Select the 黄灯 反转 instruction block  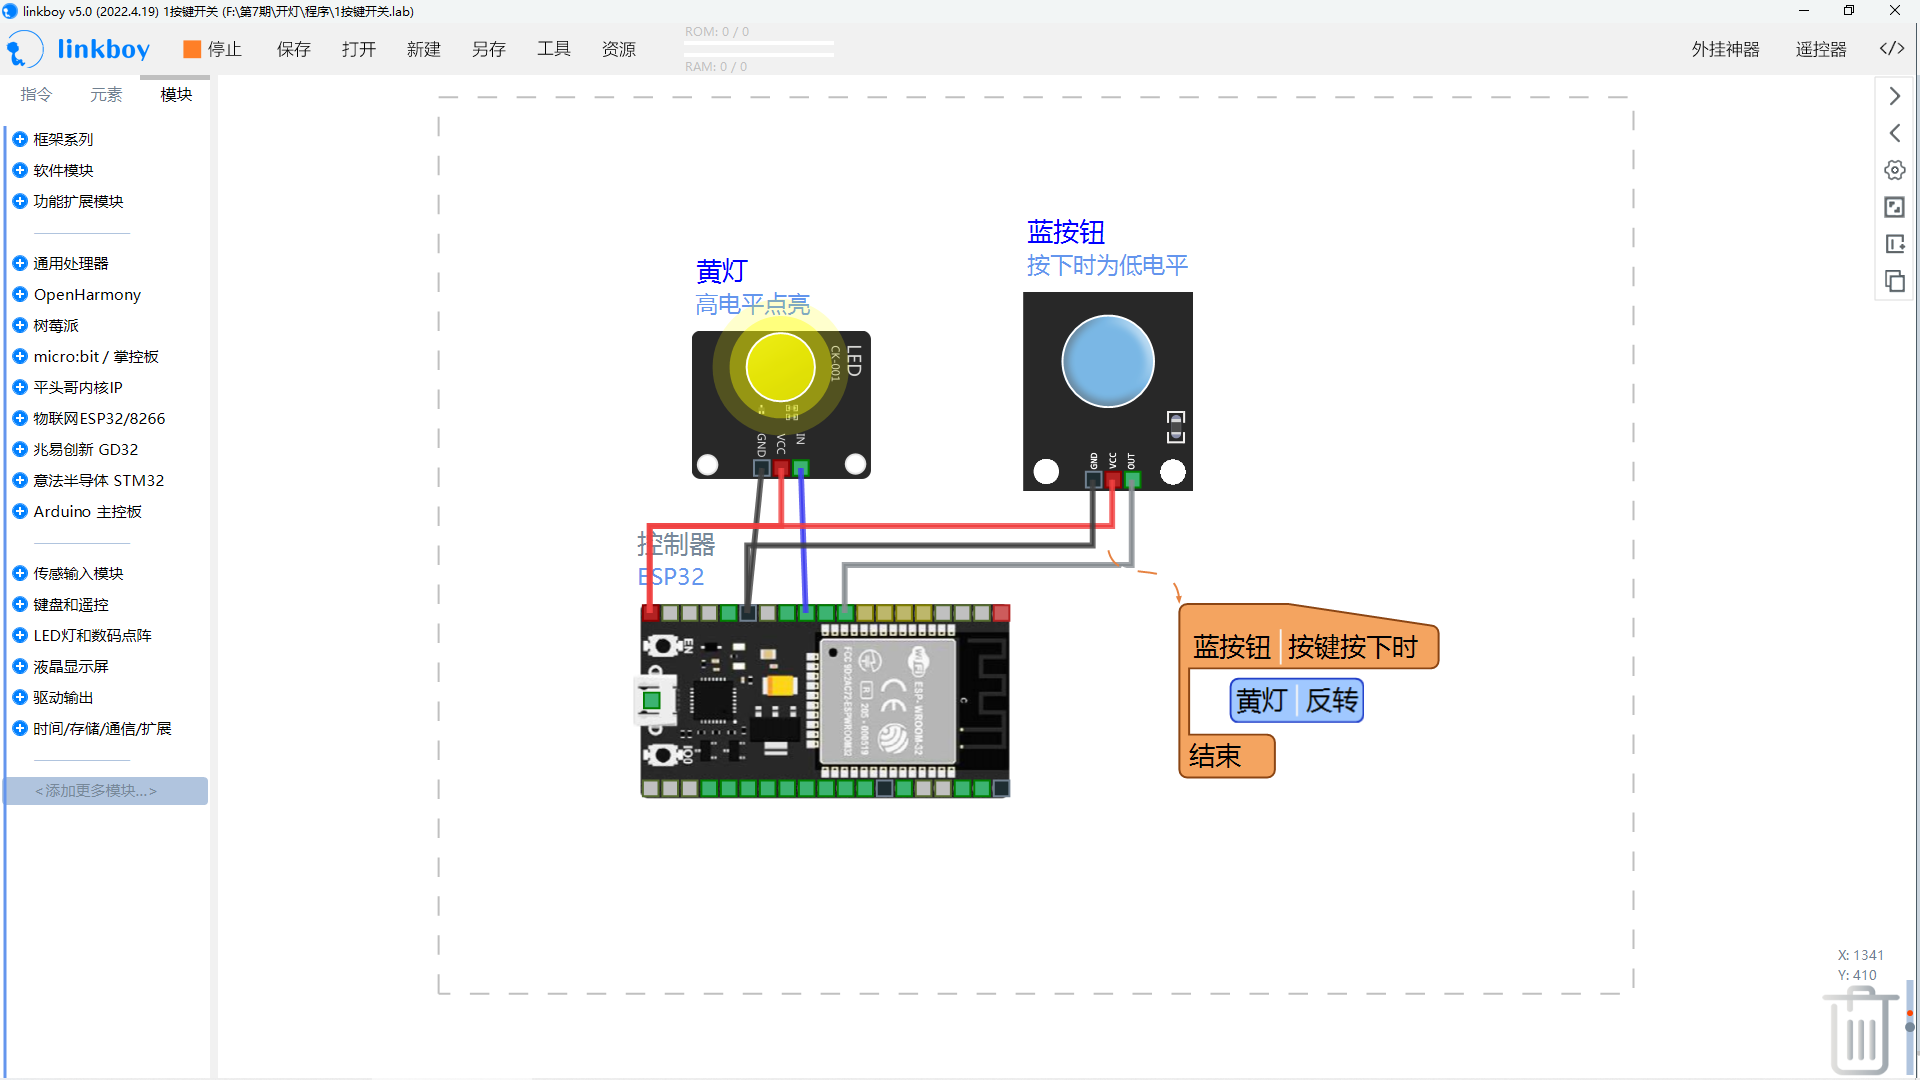point(1296,701)
